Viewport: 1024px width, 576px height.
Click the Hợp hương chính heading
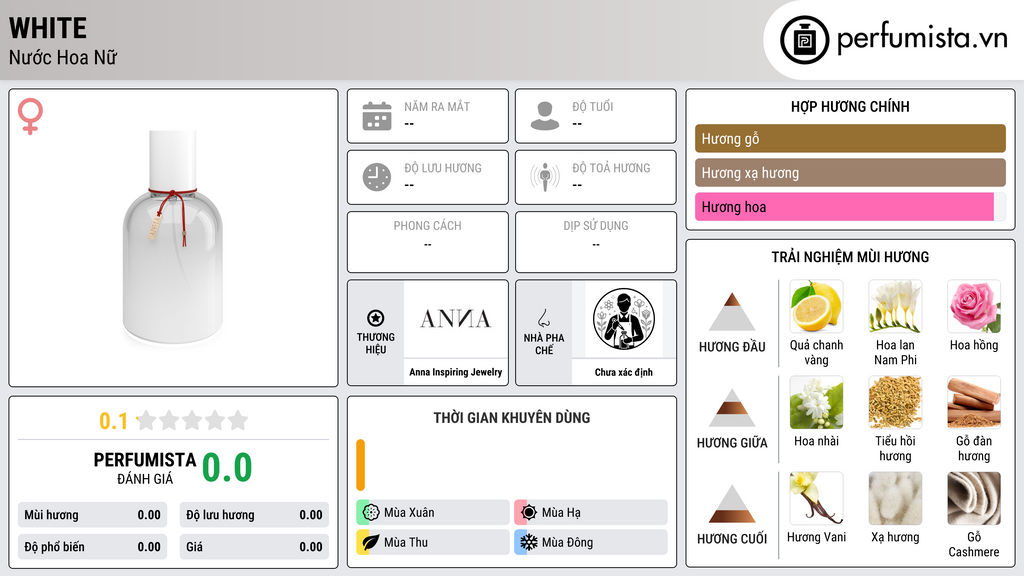[850, 106]
